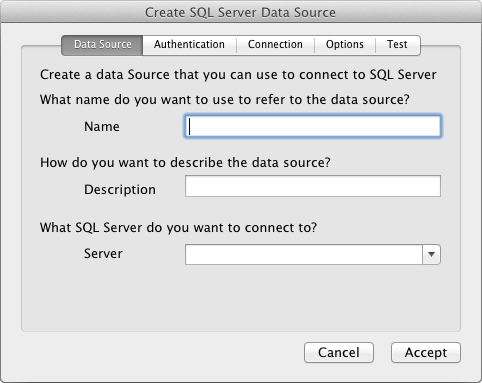
Task: Click 'How do you want to describe the data source?' text
Action: coord(185,163)
